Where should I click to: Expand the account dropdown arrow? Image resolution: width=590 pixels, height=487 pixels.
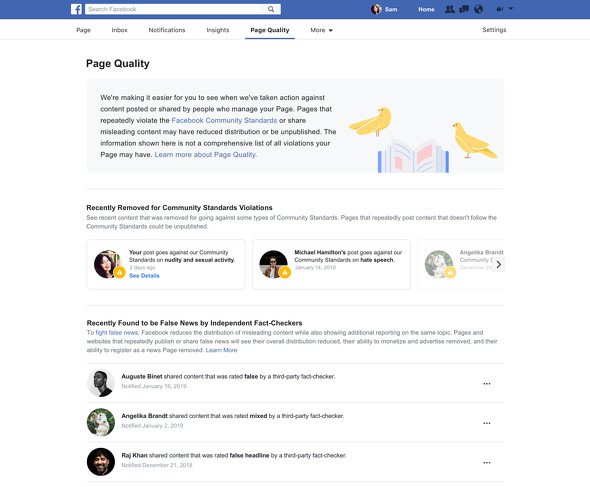pos(511,9)
